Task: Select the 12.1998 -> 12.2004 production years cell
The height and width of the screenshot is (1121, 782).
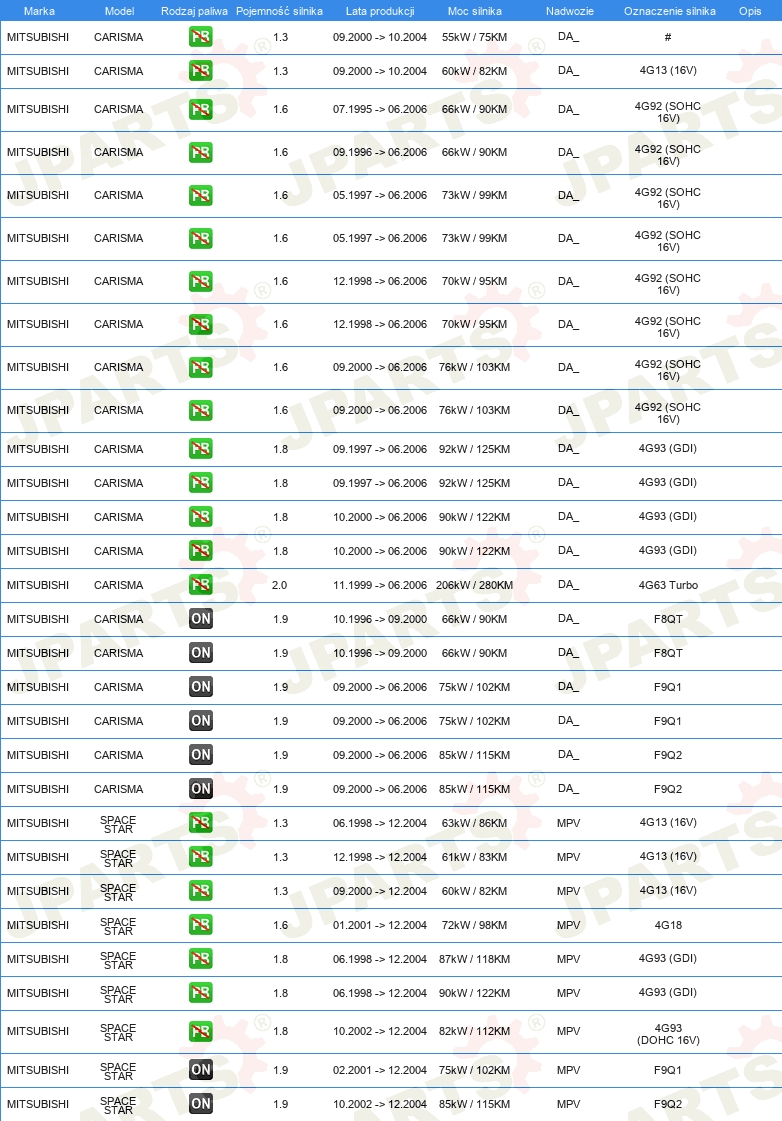Action: [x=380, y=856]
